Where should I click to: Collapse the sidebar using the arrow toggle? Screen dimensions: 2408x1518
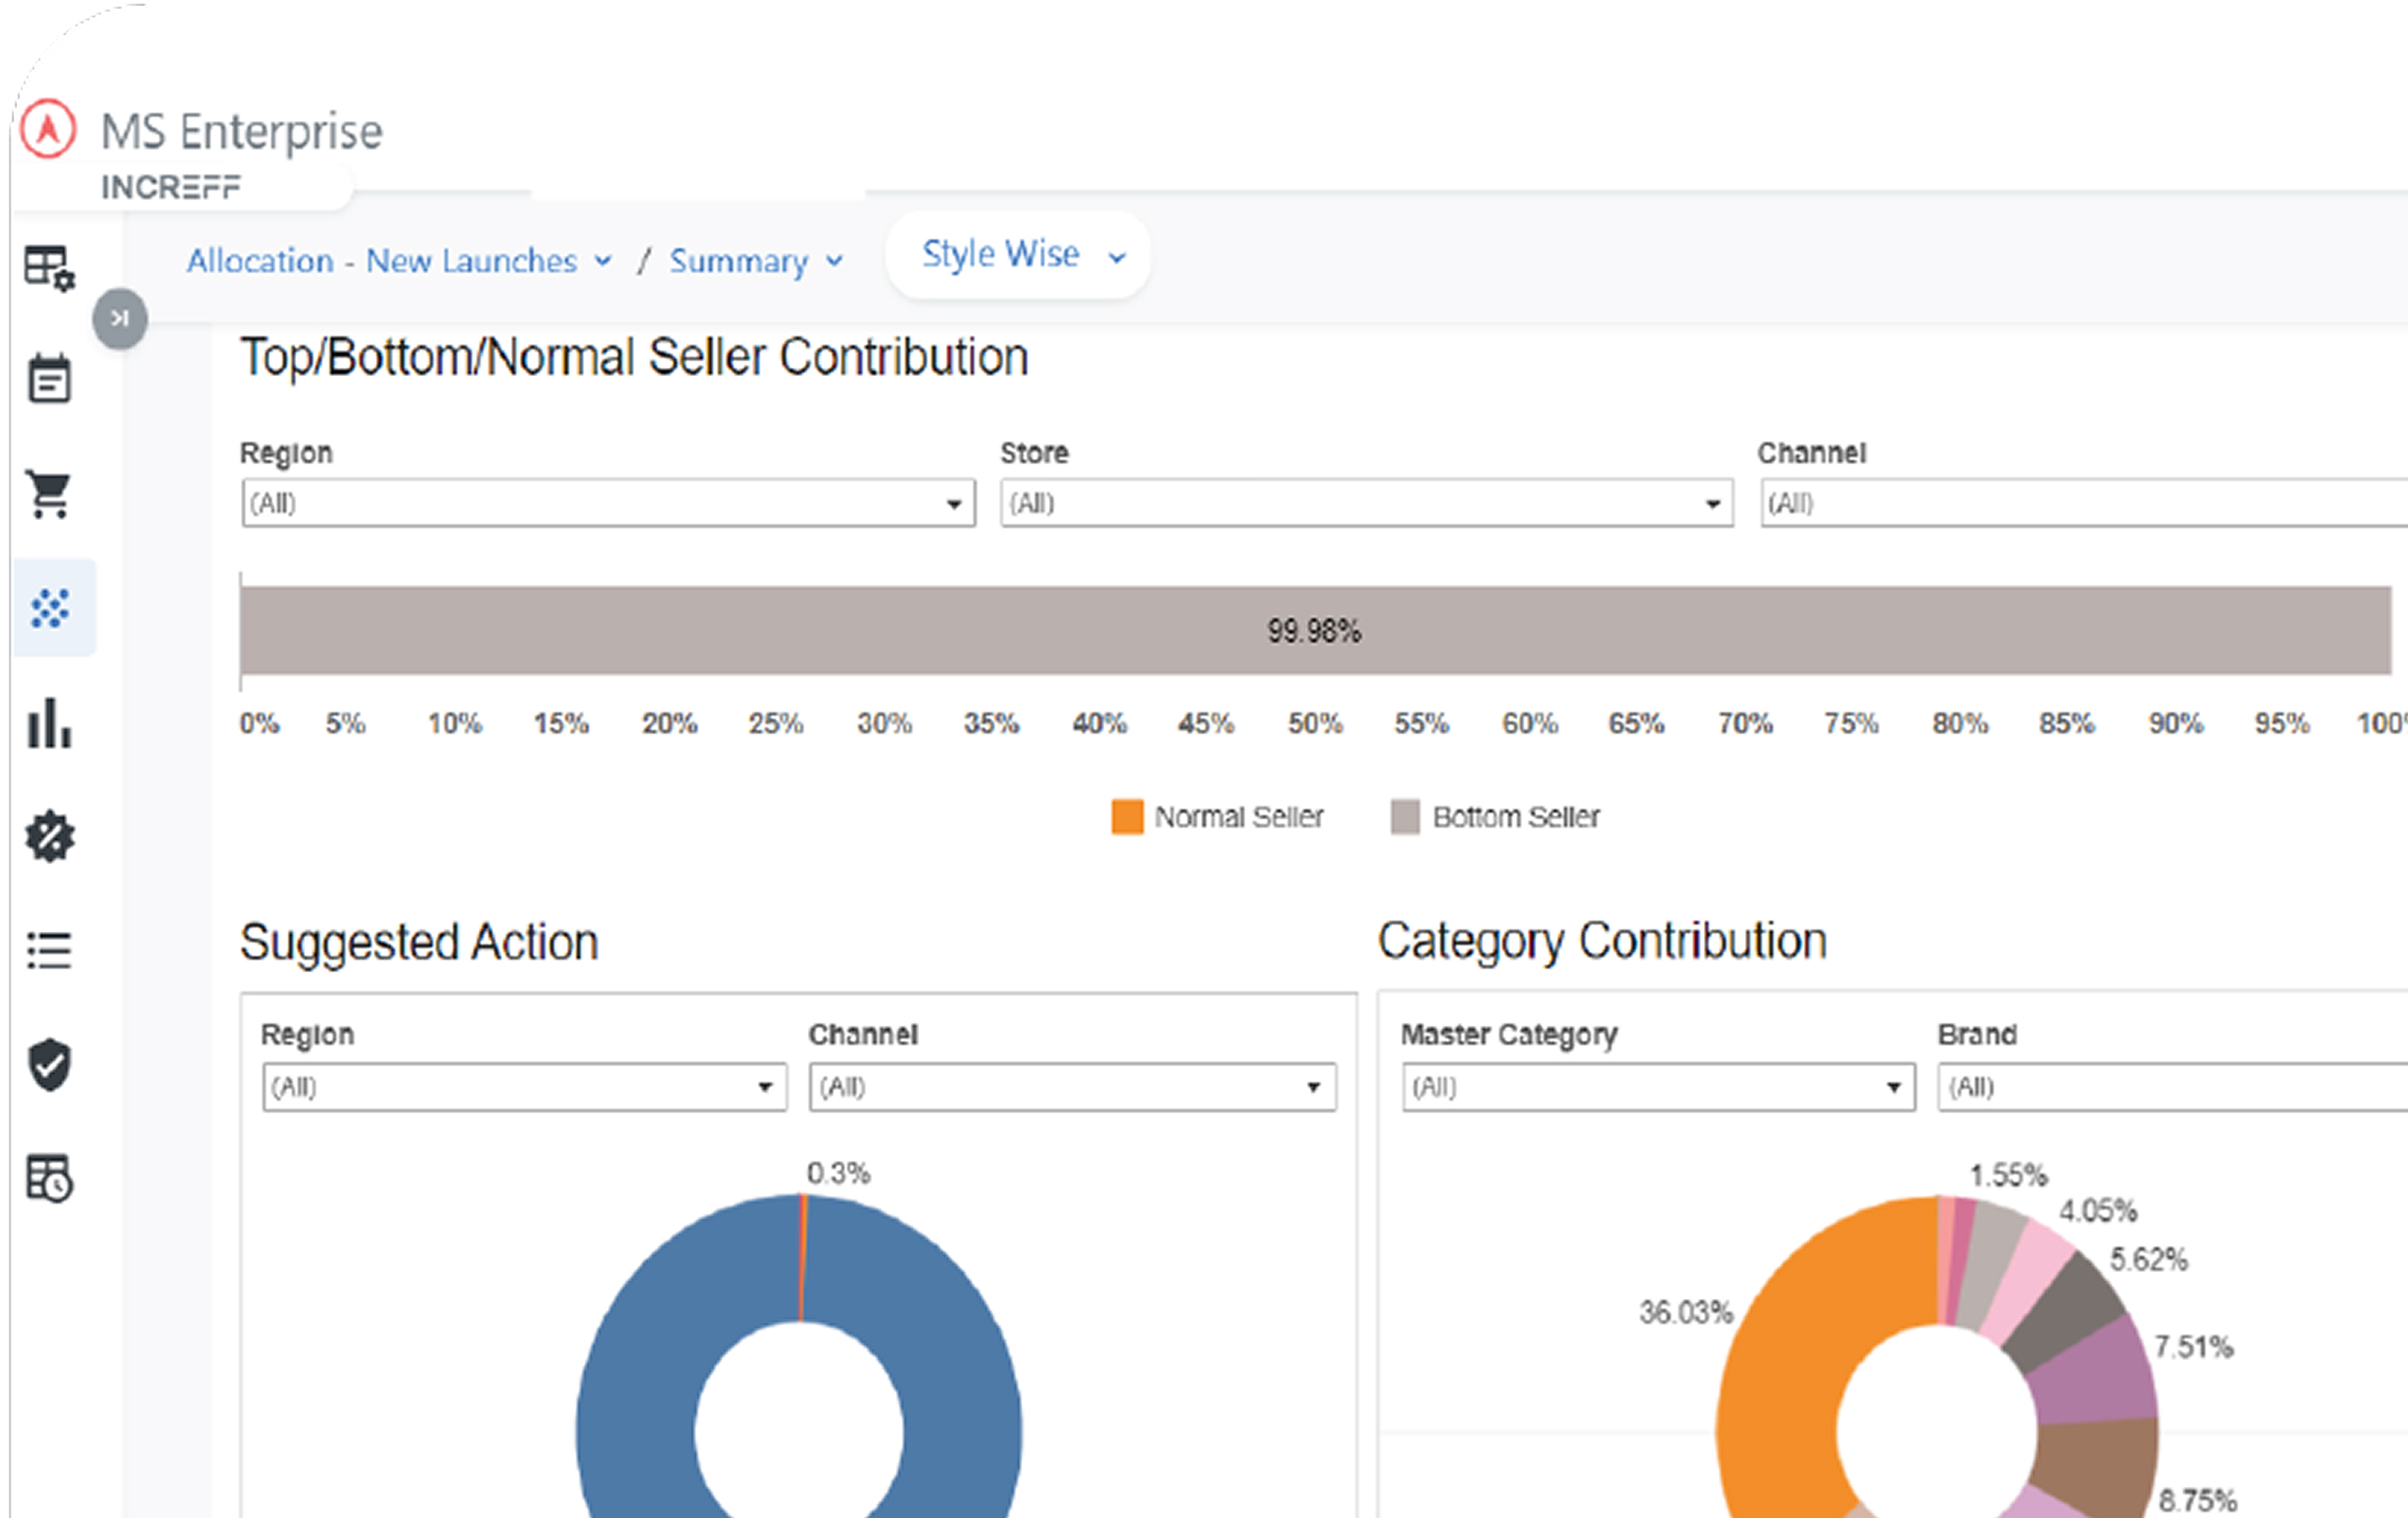point(120,318)
